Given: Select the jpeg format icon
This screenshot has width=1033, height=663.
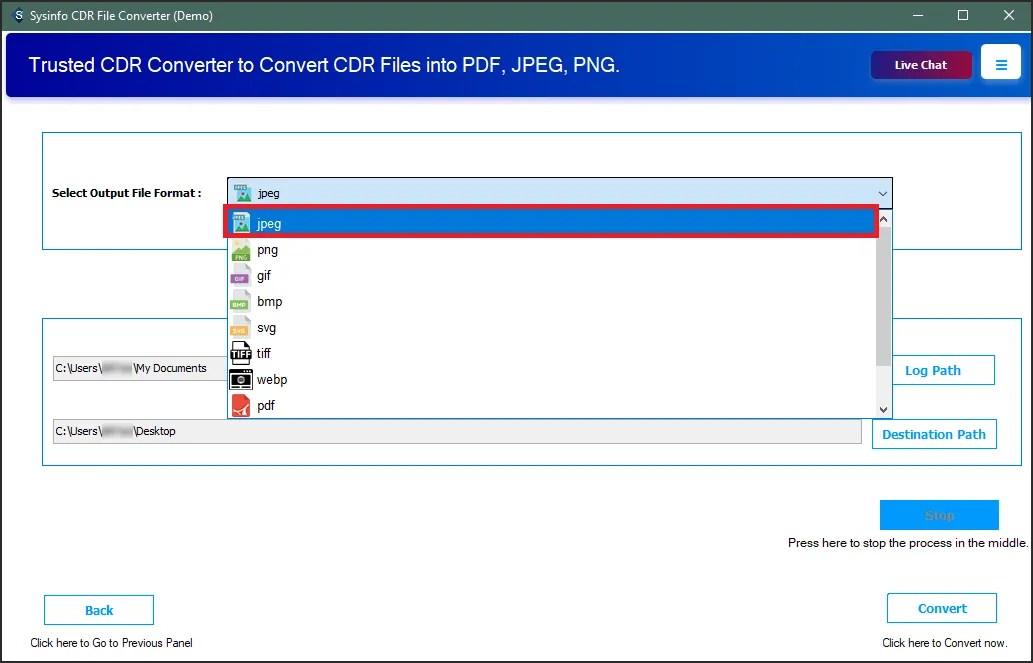Looking at the screenshot, I should 241,222.
